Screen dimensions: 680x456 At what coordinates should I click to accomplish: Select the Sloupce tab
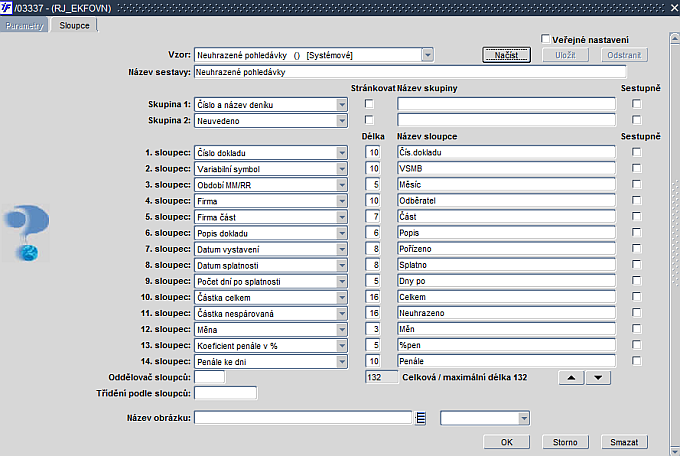(74, 26)
